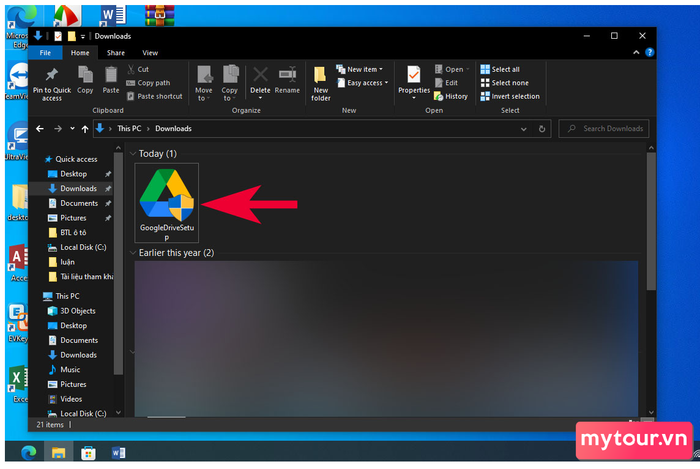700x469 pixels.
Task: Click the Search Downloads field
Action: point(604,129)
